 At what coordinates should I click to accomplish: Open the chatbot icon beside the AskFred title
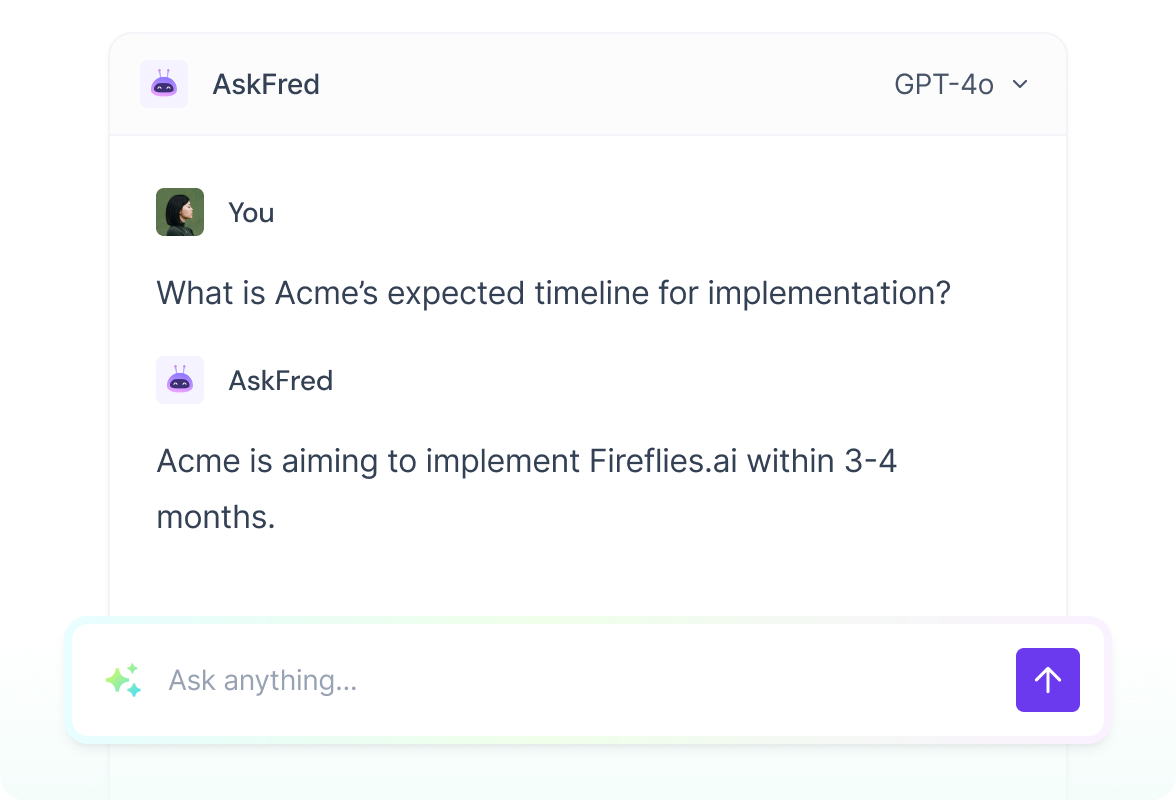[164, 84]
